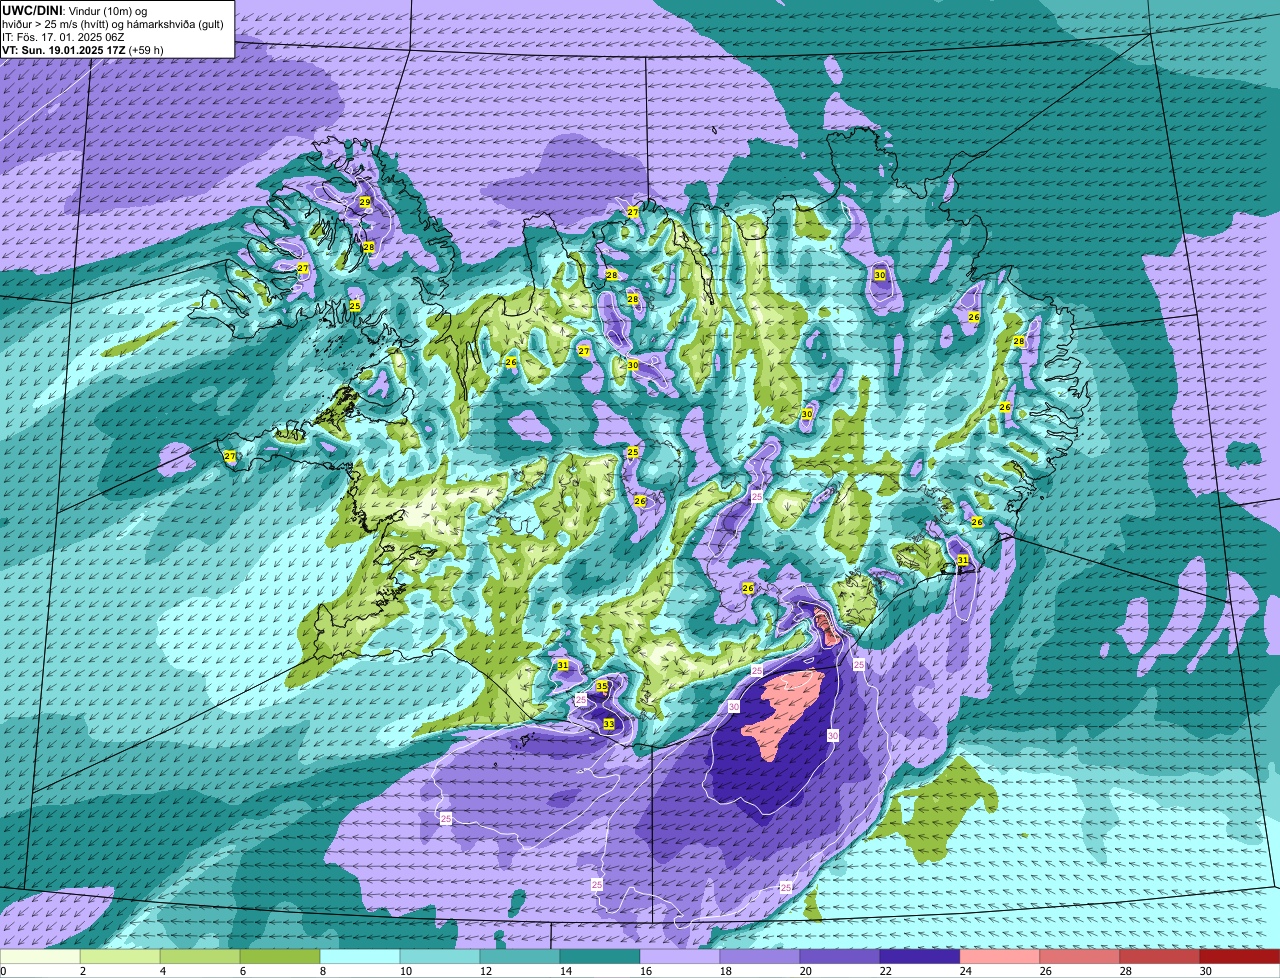This screenshot has height=978, width=1280.
Task: Select the pale yellow 0–2 m/s color swatch
Action: click(40, 956)
